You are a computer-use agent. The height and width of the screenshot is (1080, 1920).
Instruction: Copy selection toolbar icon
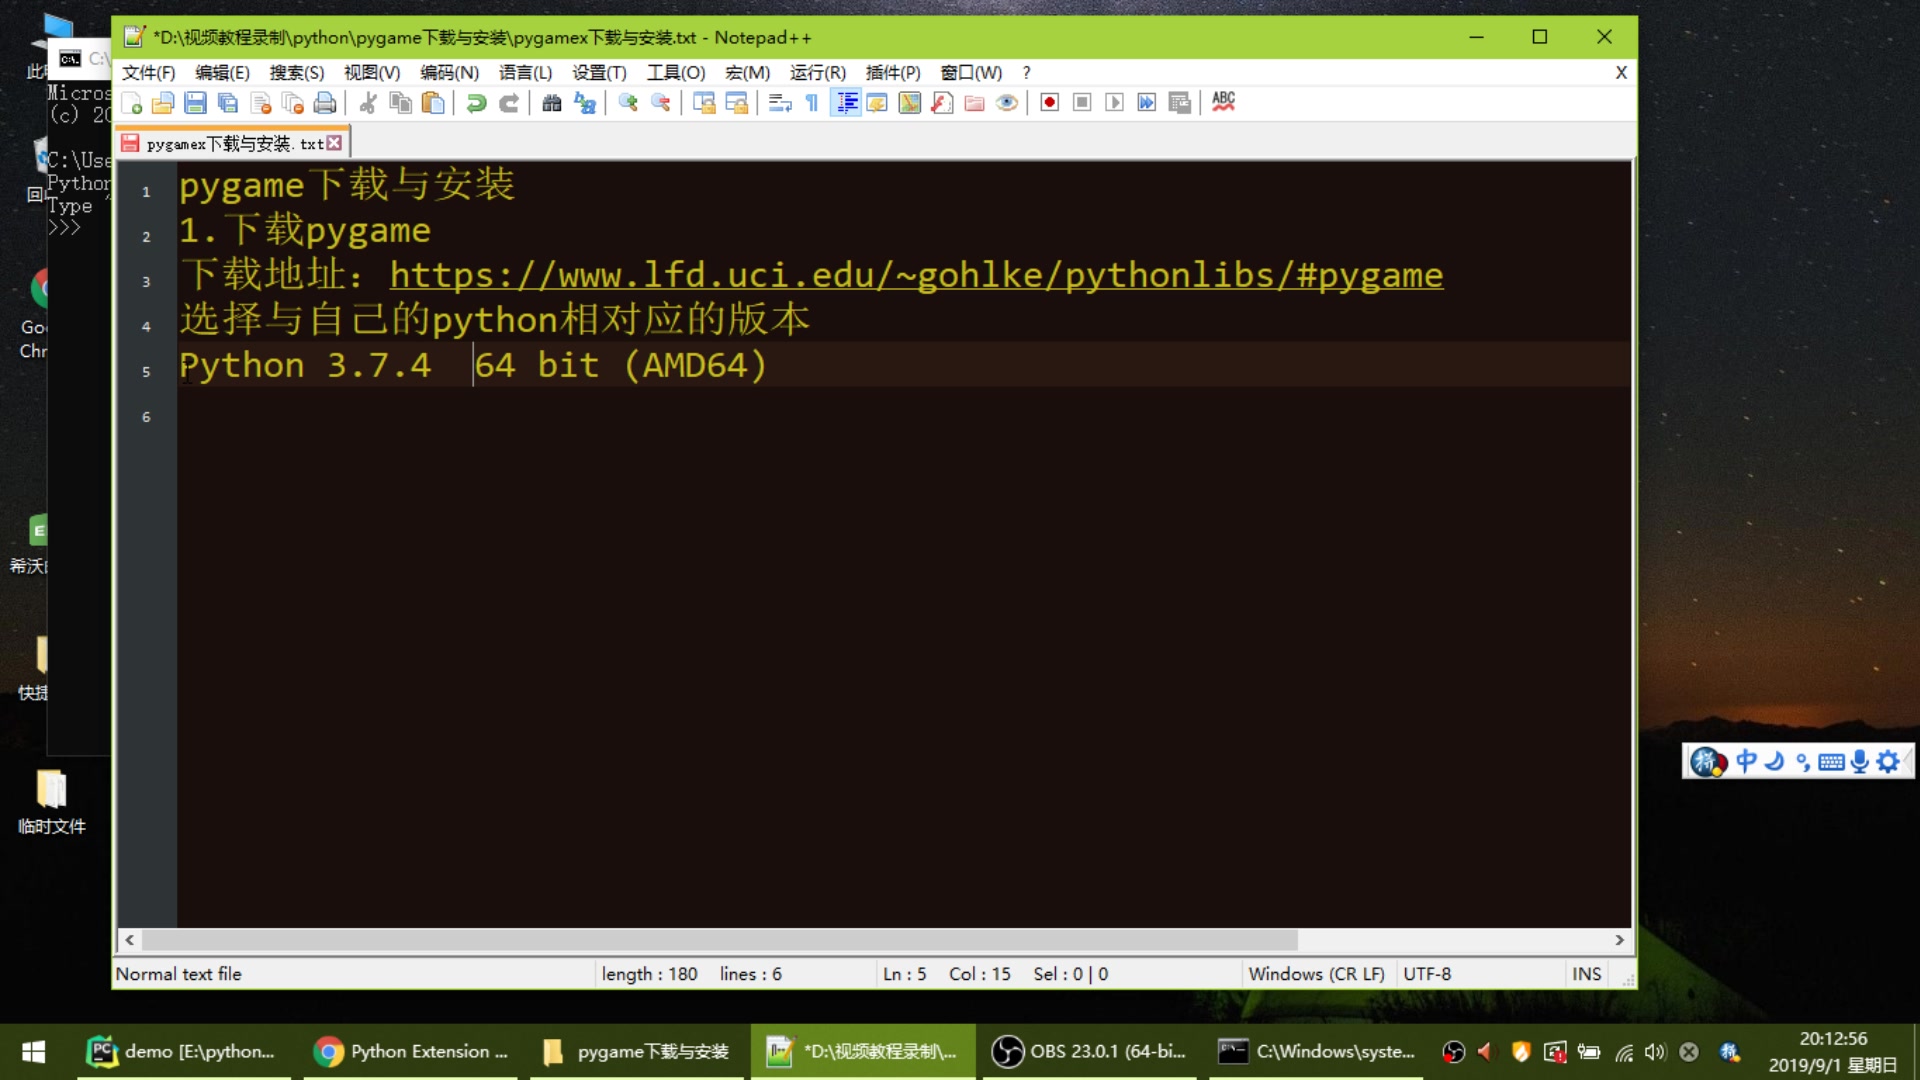pos(400,103)
